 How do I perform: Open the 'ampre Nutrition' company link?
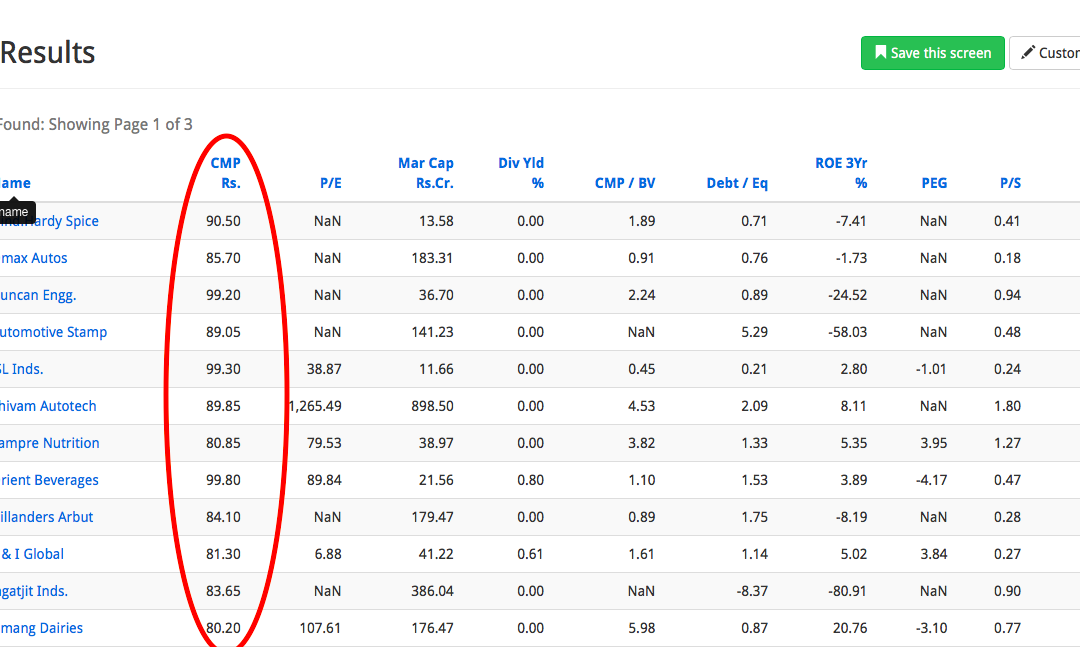50,443
